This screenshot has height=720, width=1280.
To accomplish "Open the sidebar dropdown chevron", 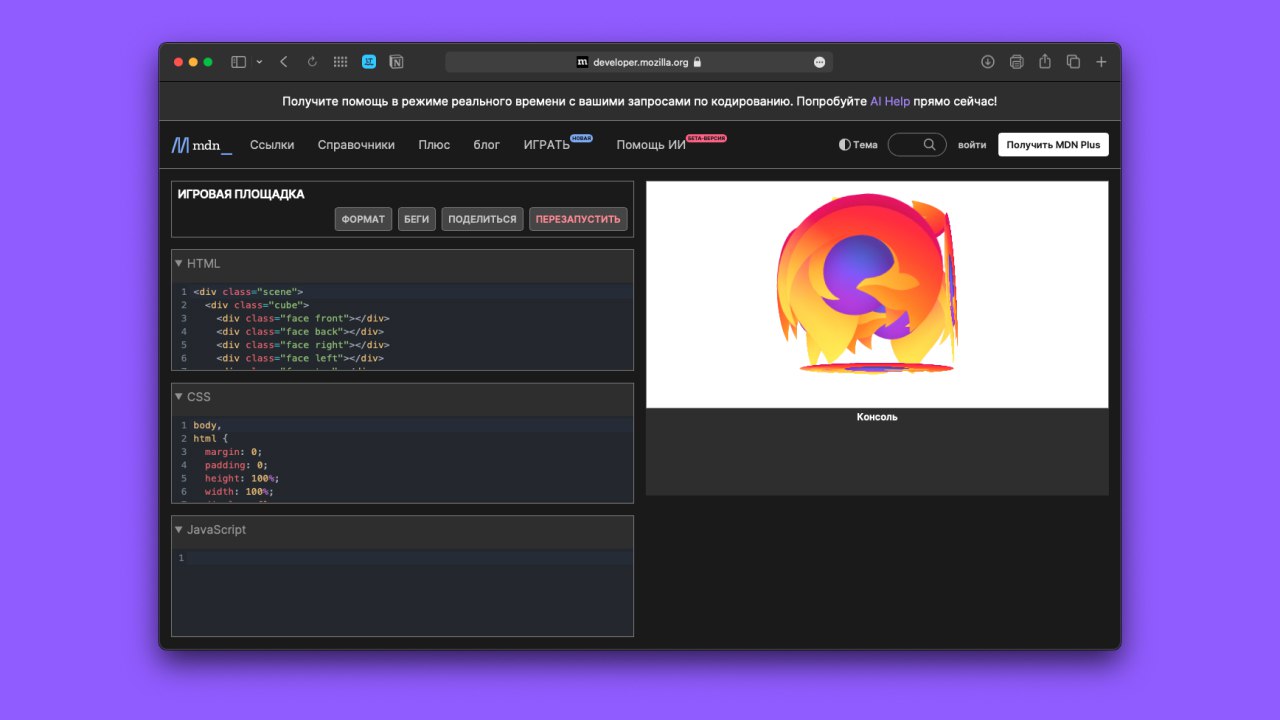I will pos(259,62).
